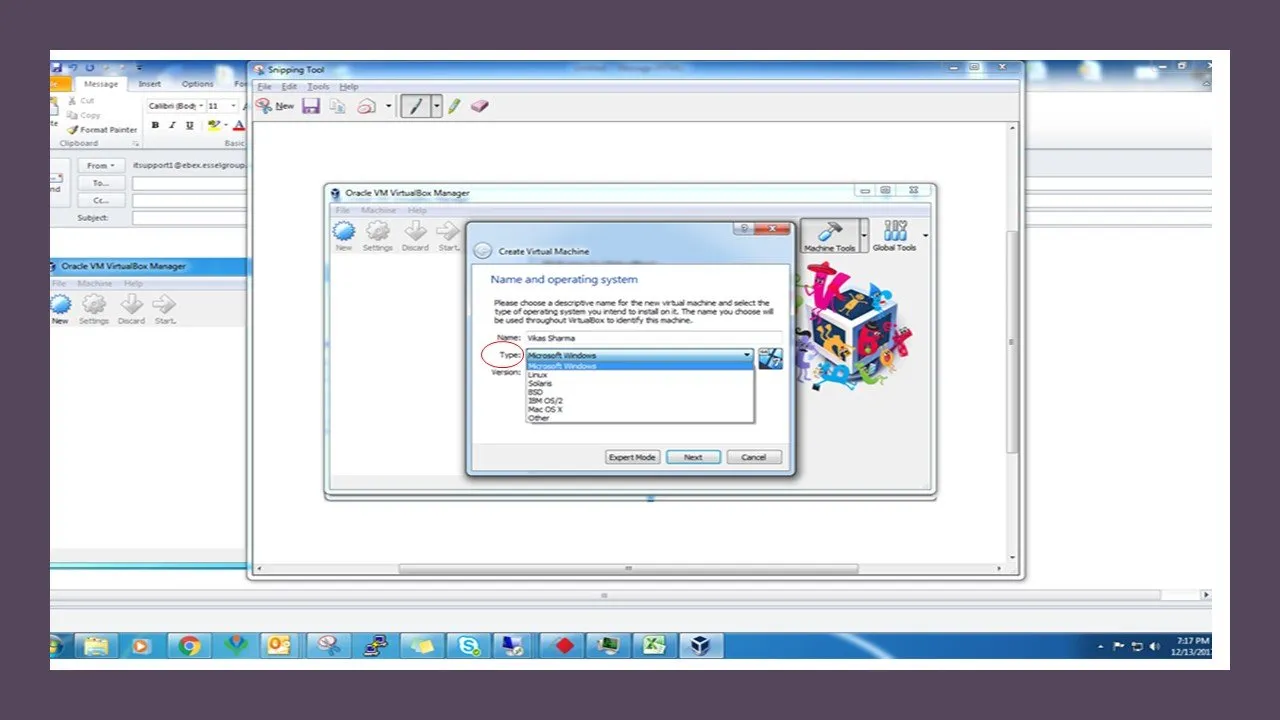Open VirtualBox cube icon on taskbar
Viewport: 1280px width, 720px height.
(701, 646)
